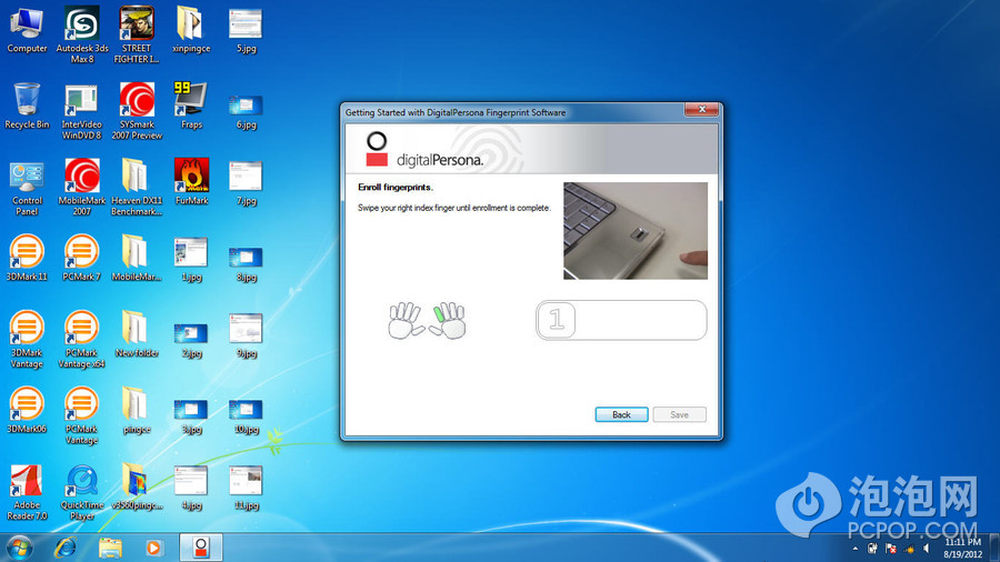Open the Windows Start menu
1000x562 pixels.
(18, 548)
